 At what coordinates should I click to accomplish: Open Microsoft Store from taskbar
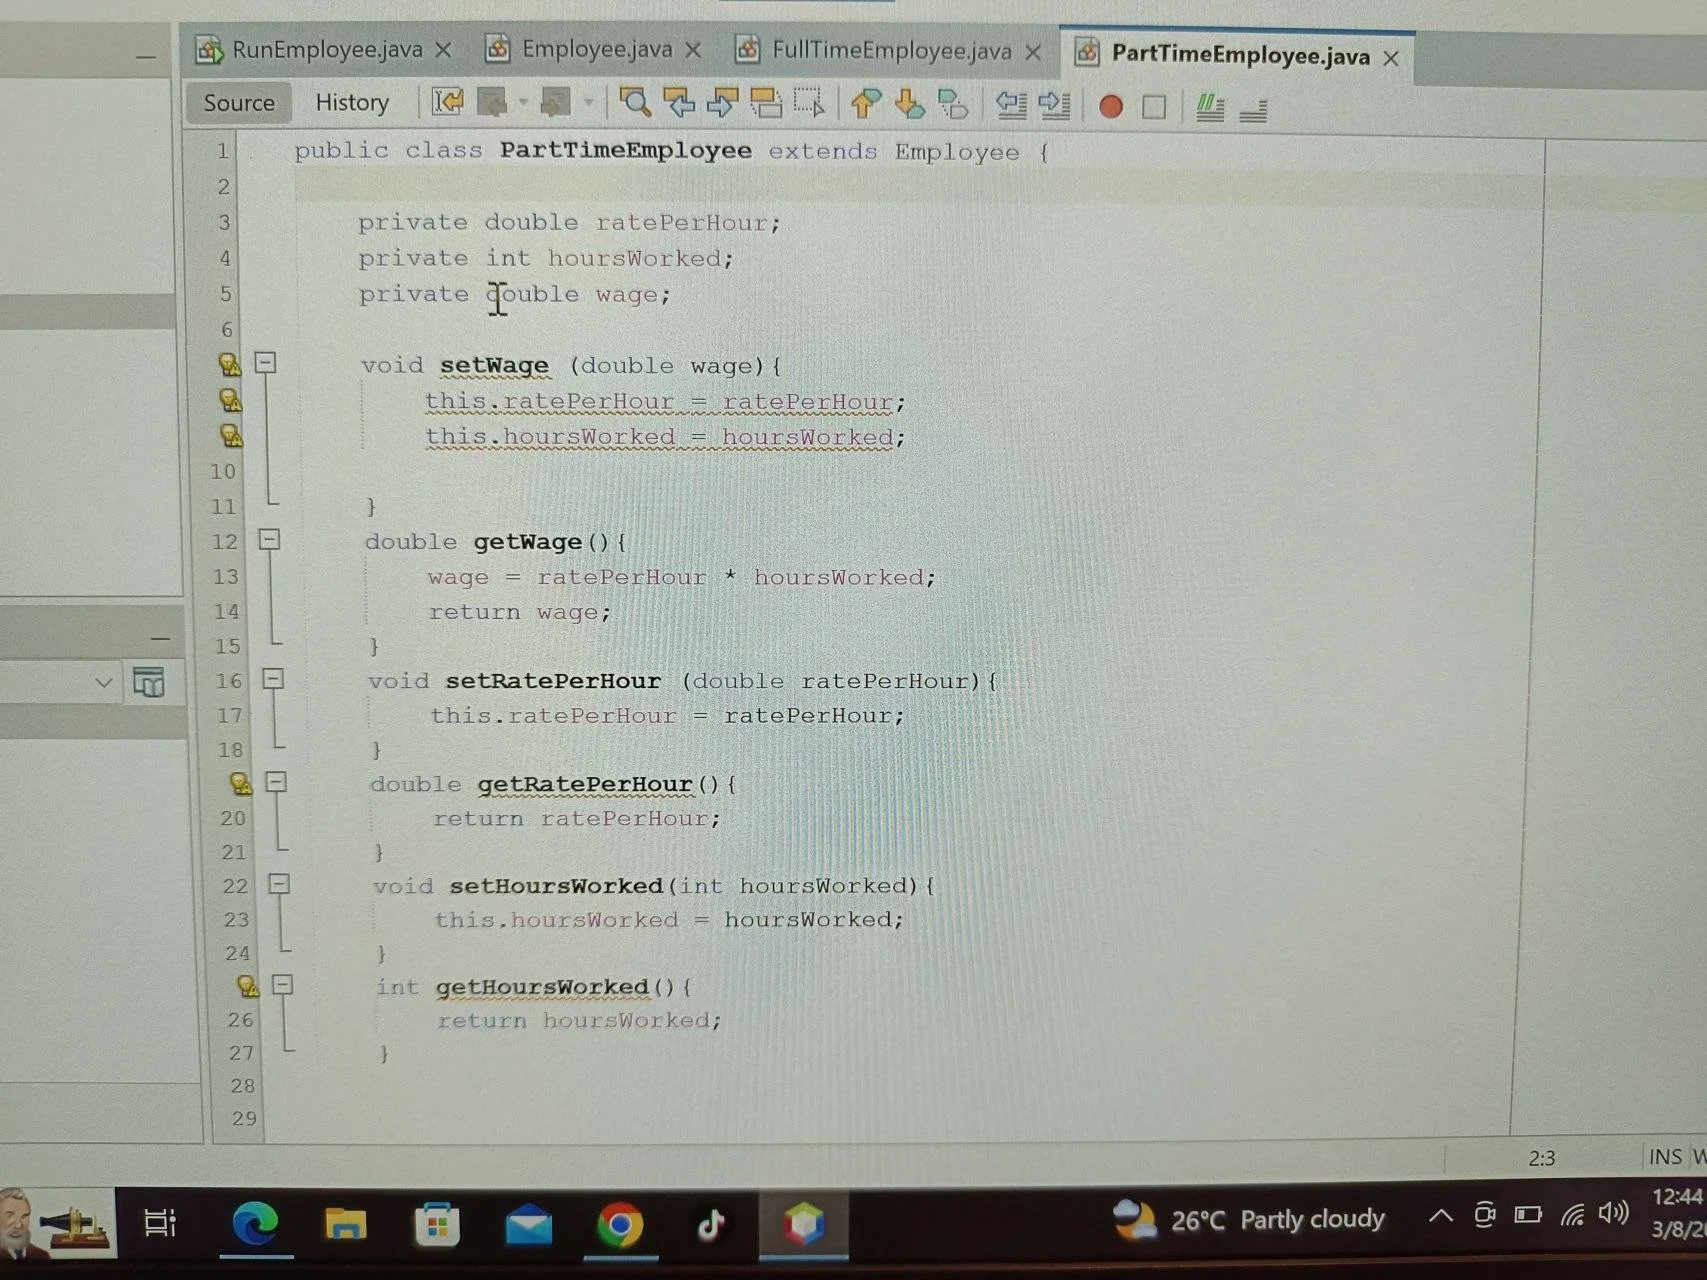click(437, 1225)
